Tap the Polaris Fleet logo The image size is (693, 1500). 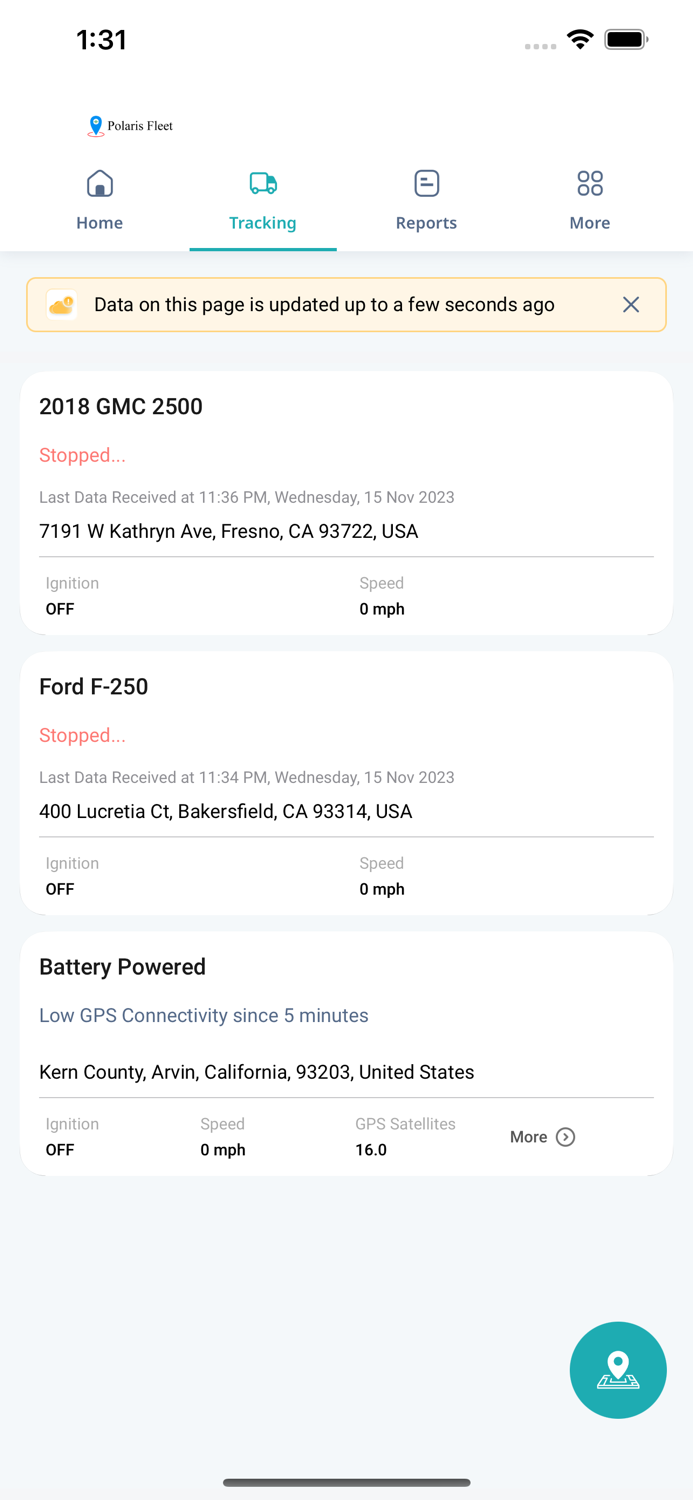click(x=130, y=126)
